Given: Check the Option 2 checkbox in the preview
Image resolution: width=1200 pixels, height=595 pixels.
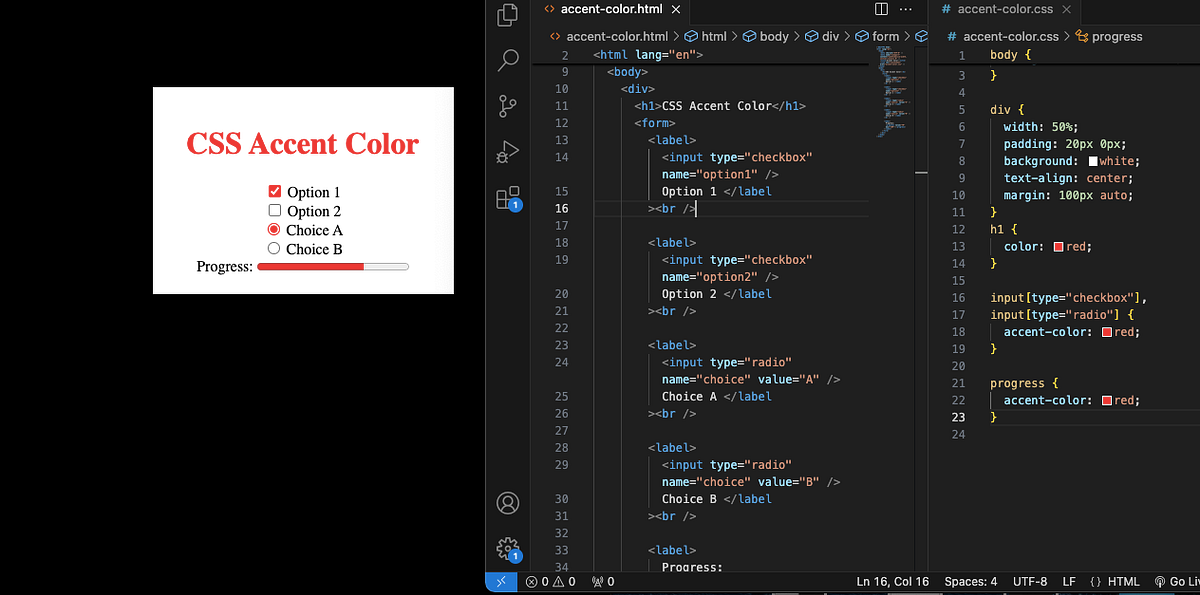Looking at the screenshot, I should [x=275, y=210].
